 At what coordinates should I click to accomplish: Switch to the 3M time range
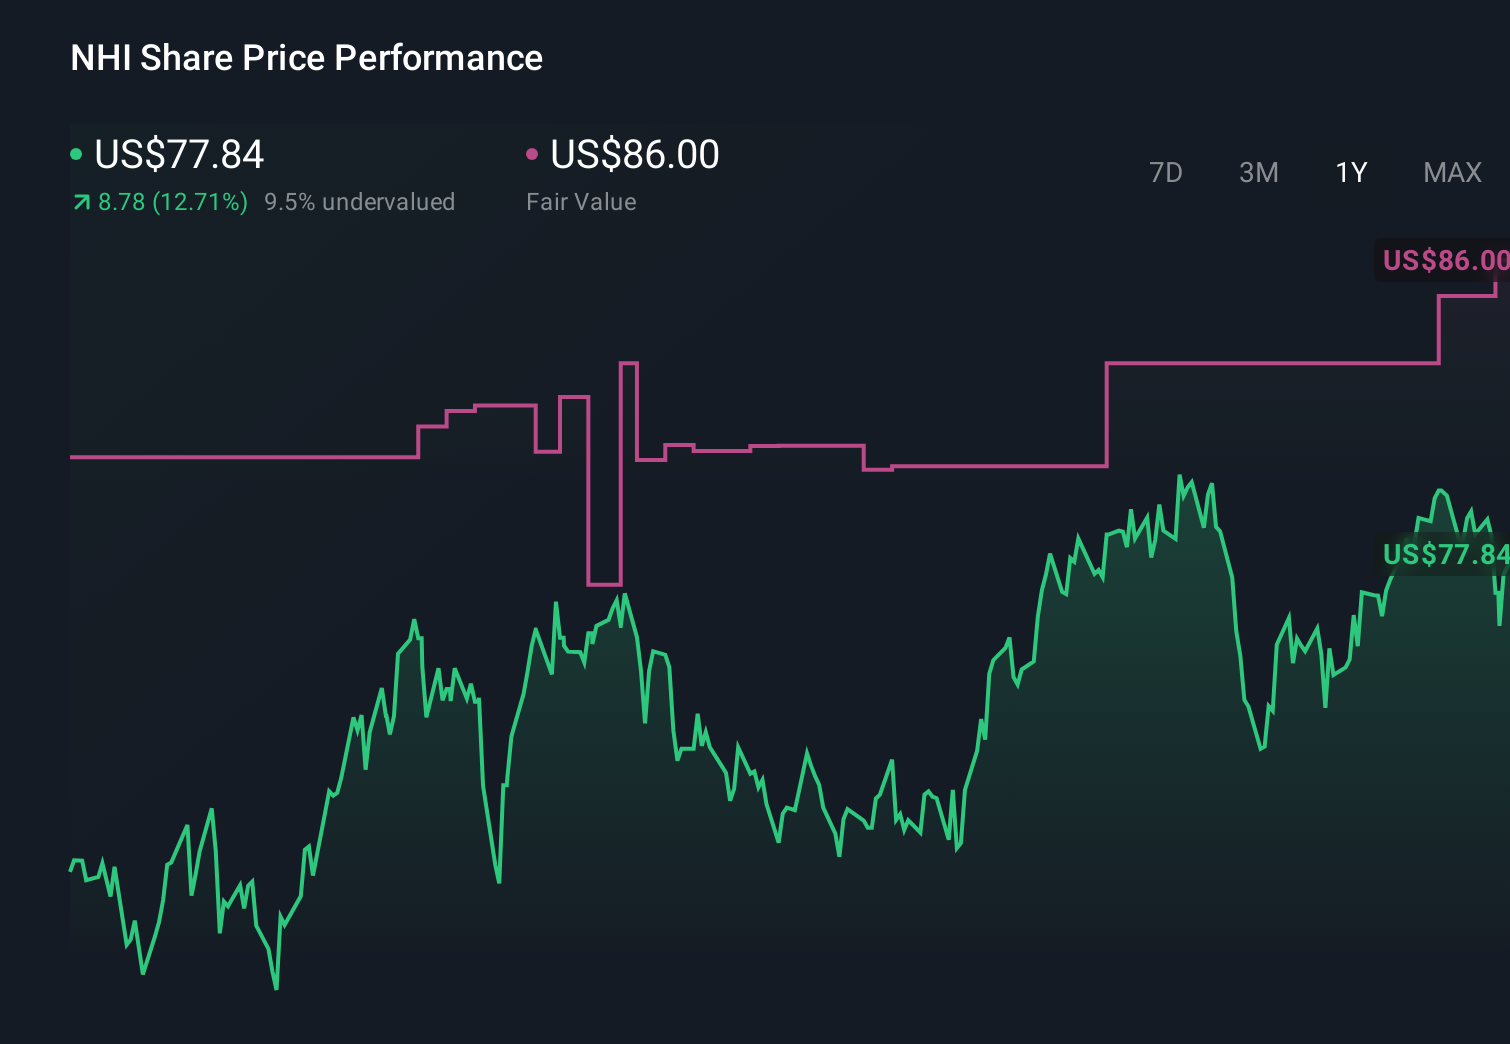click(1258, 172)
